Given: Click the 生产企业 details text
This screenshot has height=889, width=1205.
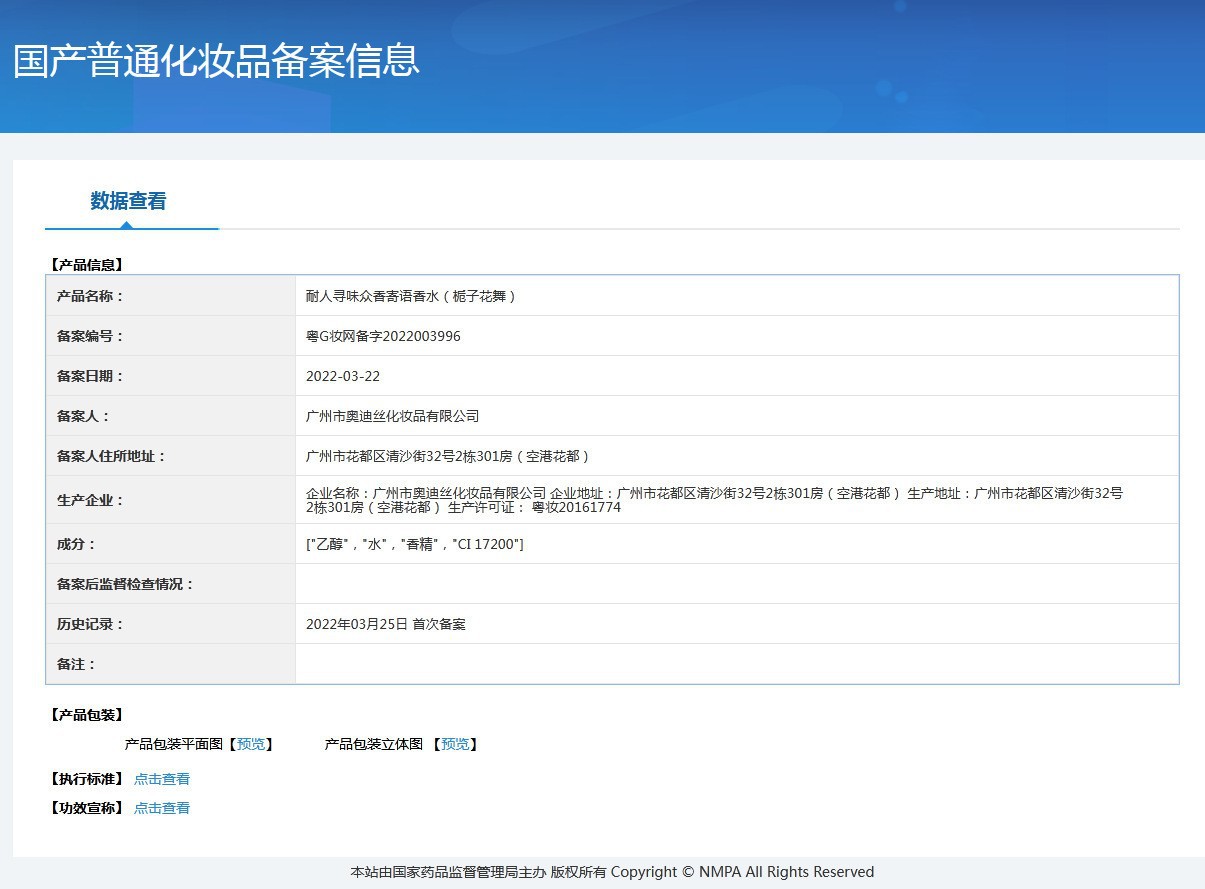Looking at the screenshot, I should click(x=714, y=500).
